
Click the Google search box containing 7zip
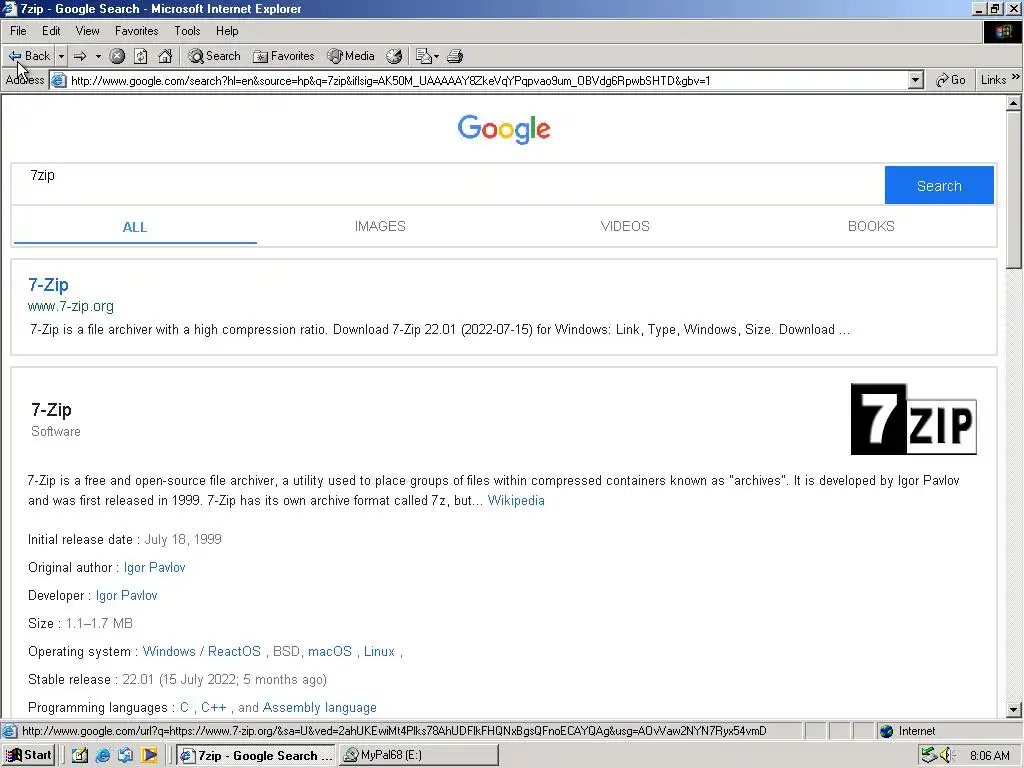coord(448,185)
